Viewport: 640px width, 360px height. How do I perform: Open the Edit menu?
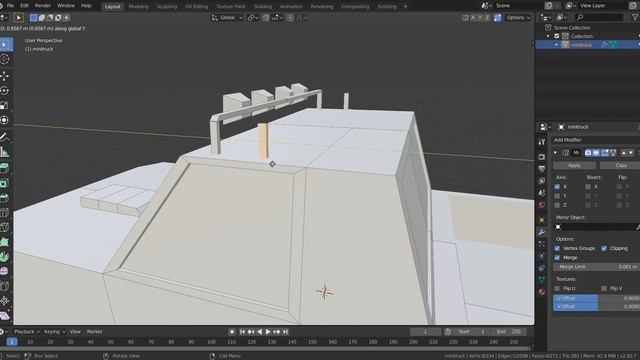tap(24, 6)
